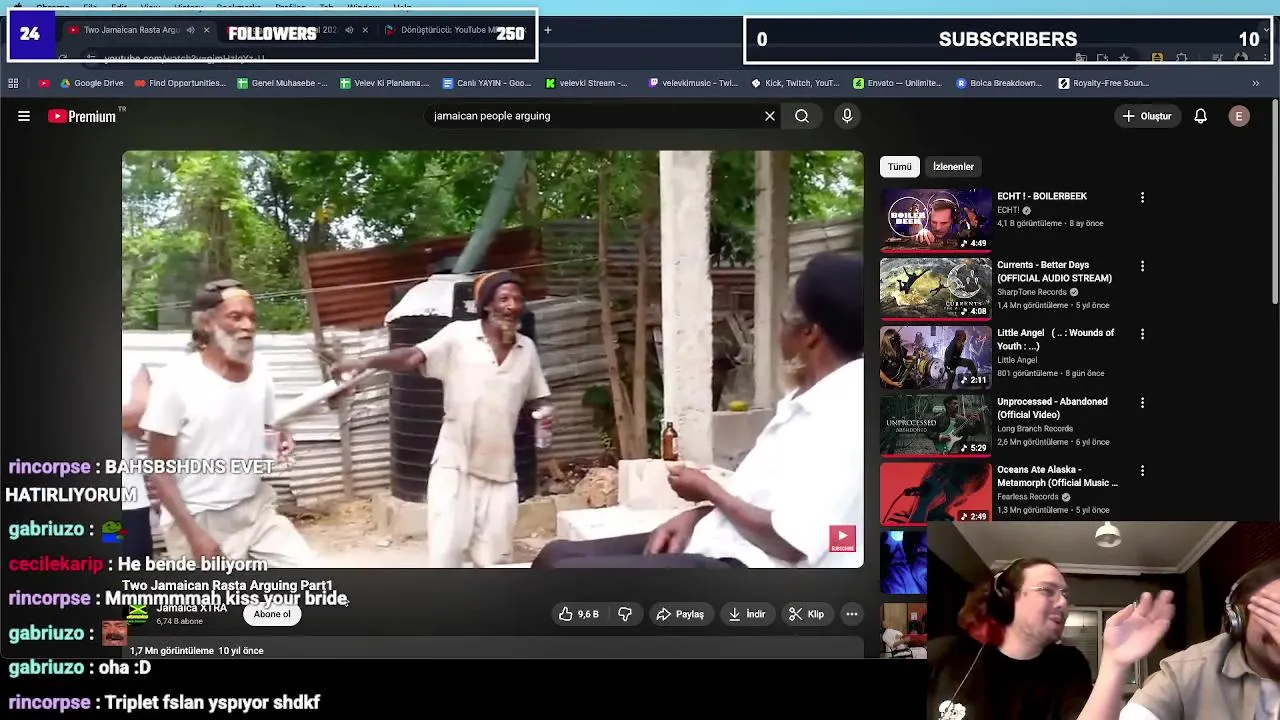Open the Long Branch Records channel link

pos(1035,428)
